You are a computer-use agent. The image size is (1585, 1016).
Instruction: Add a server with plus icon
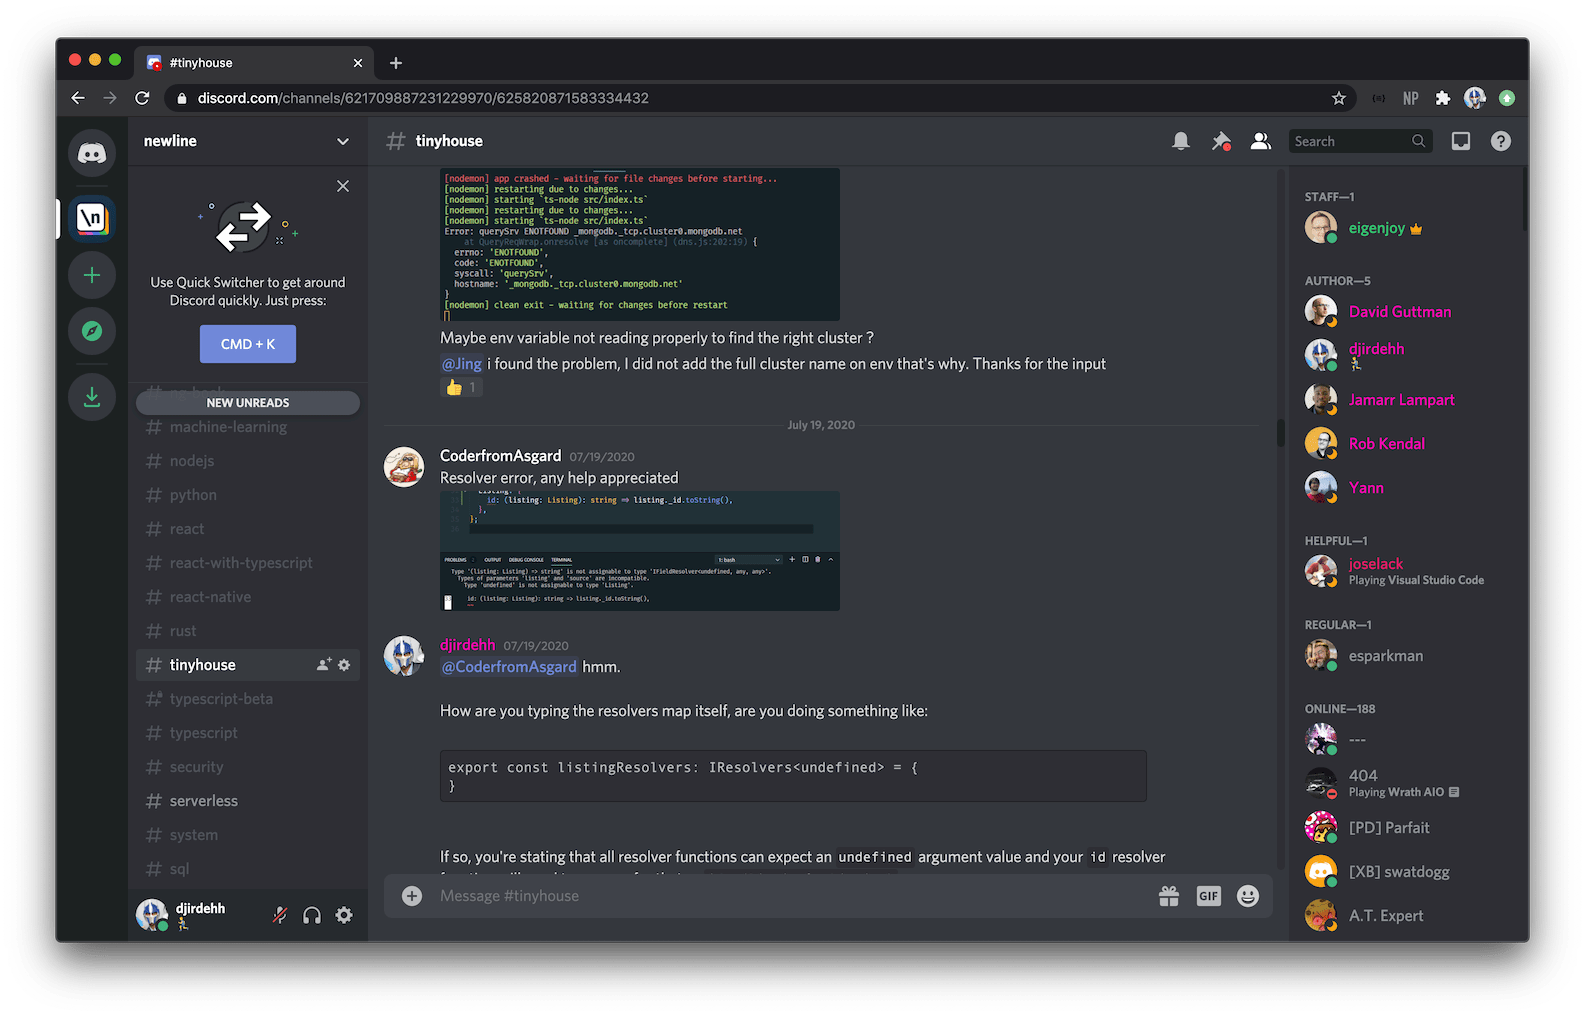coord(92,275)
